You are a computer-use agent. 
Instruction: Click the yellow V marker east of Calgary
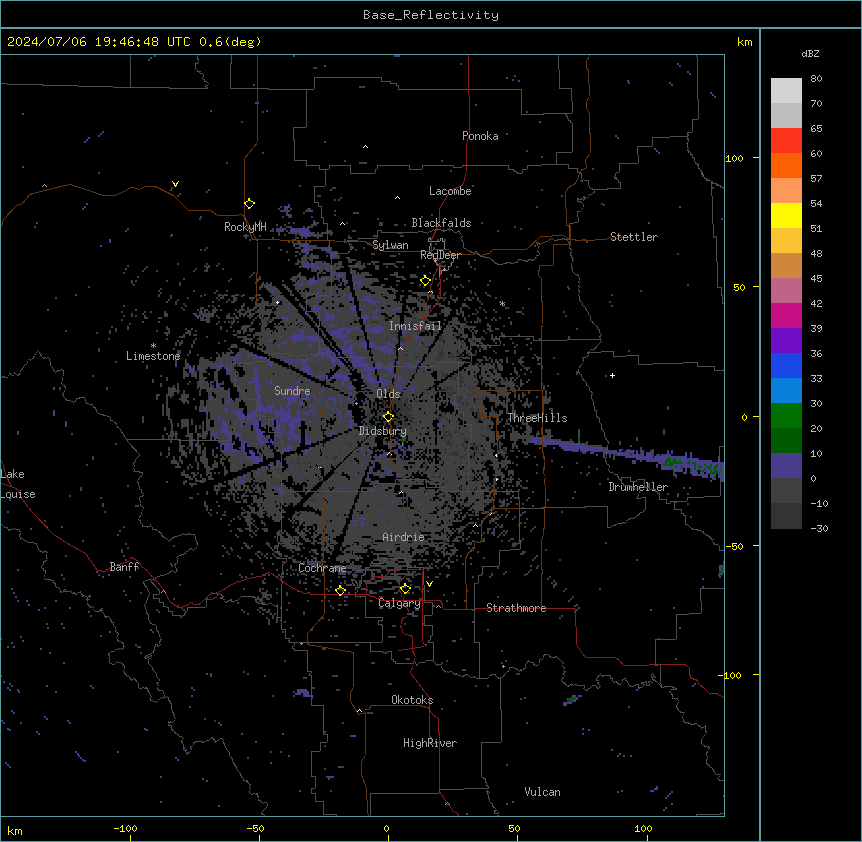429,584
